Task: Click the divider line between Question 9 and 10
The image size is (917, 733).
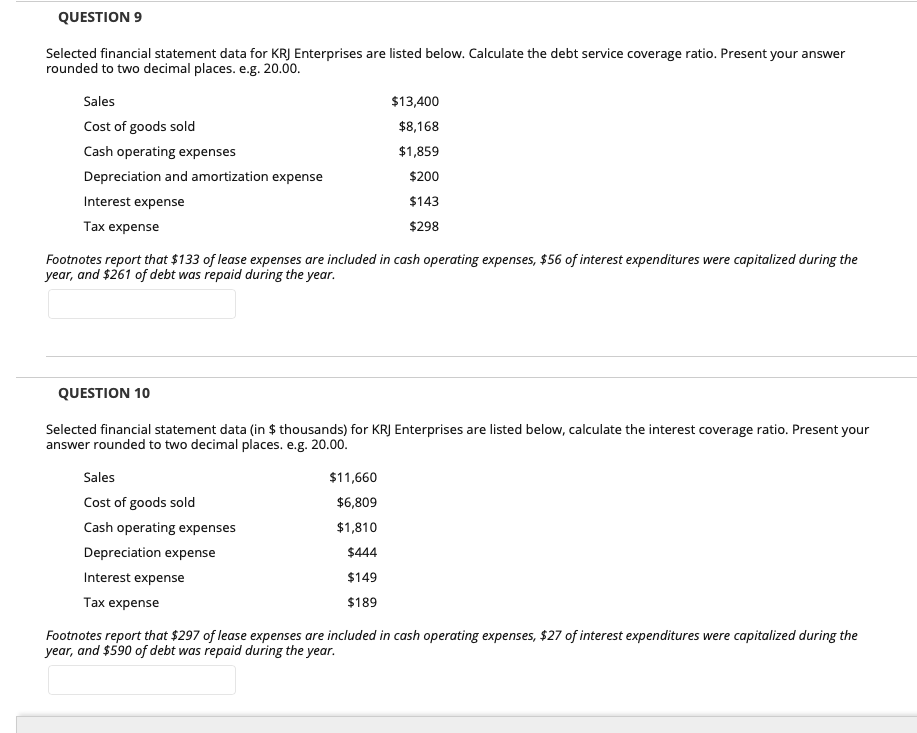Action: point(480,356)
